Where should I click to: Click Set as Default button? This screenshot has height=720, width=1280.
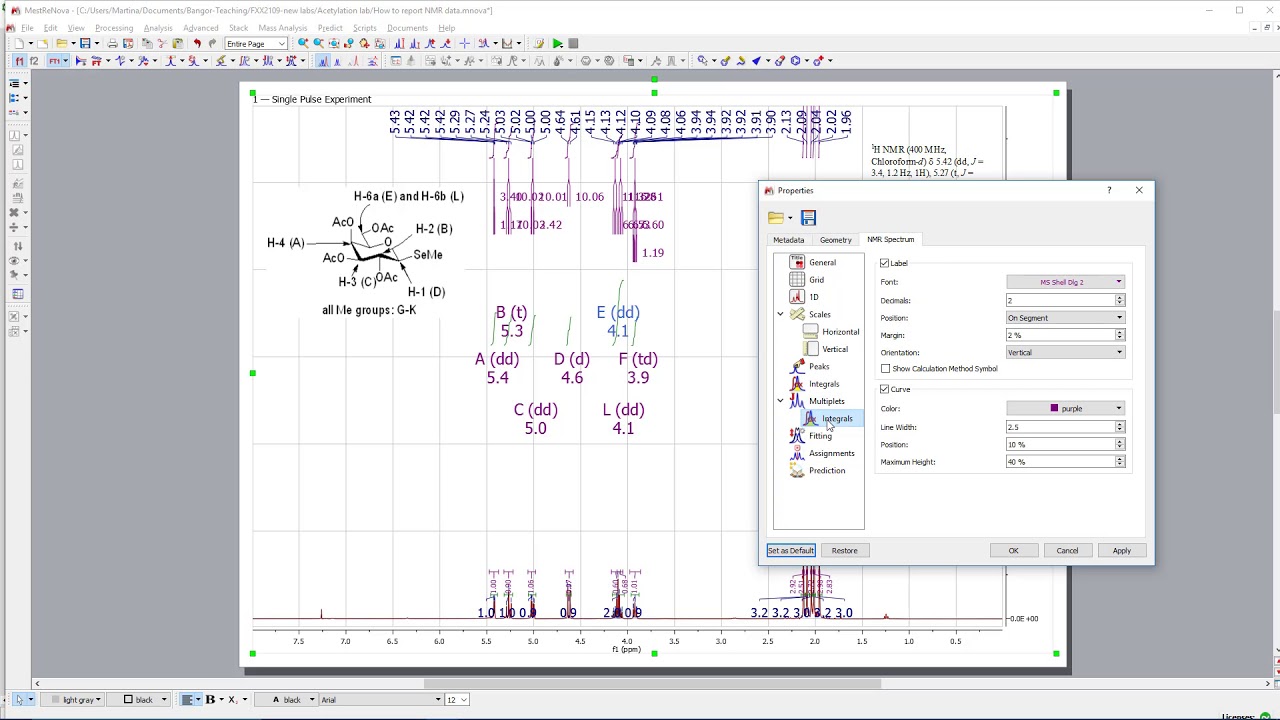click(791, 551)
